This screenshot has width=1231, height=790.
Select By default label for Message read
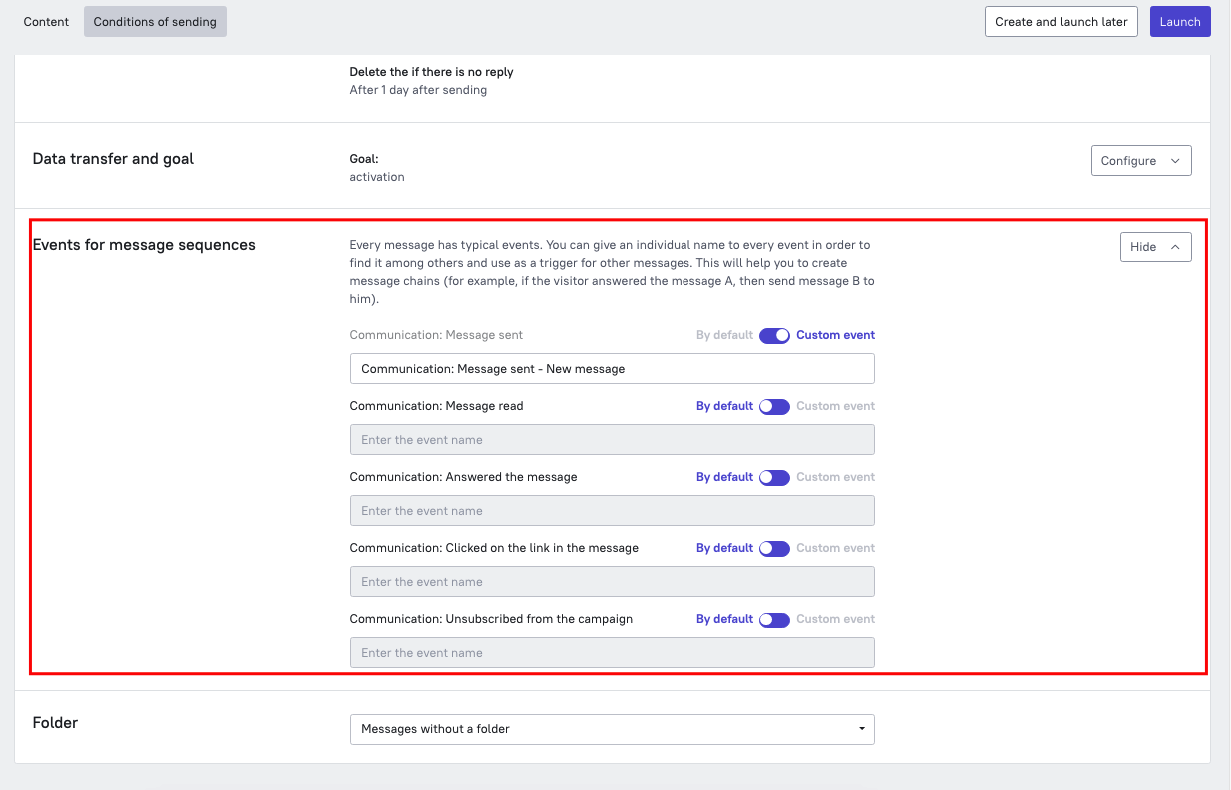point(724,407)
